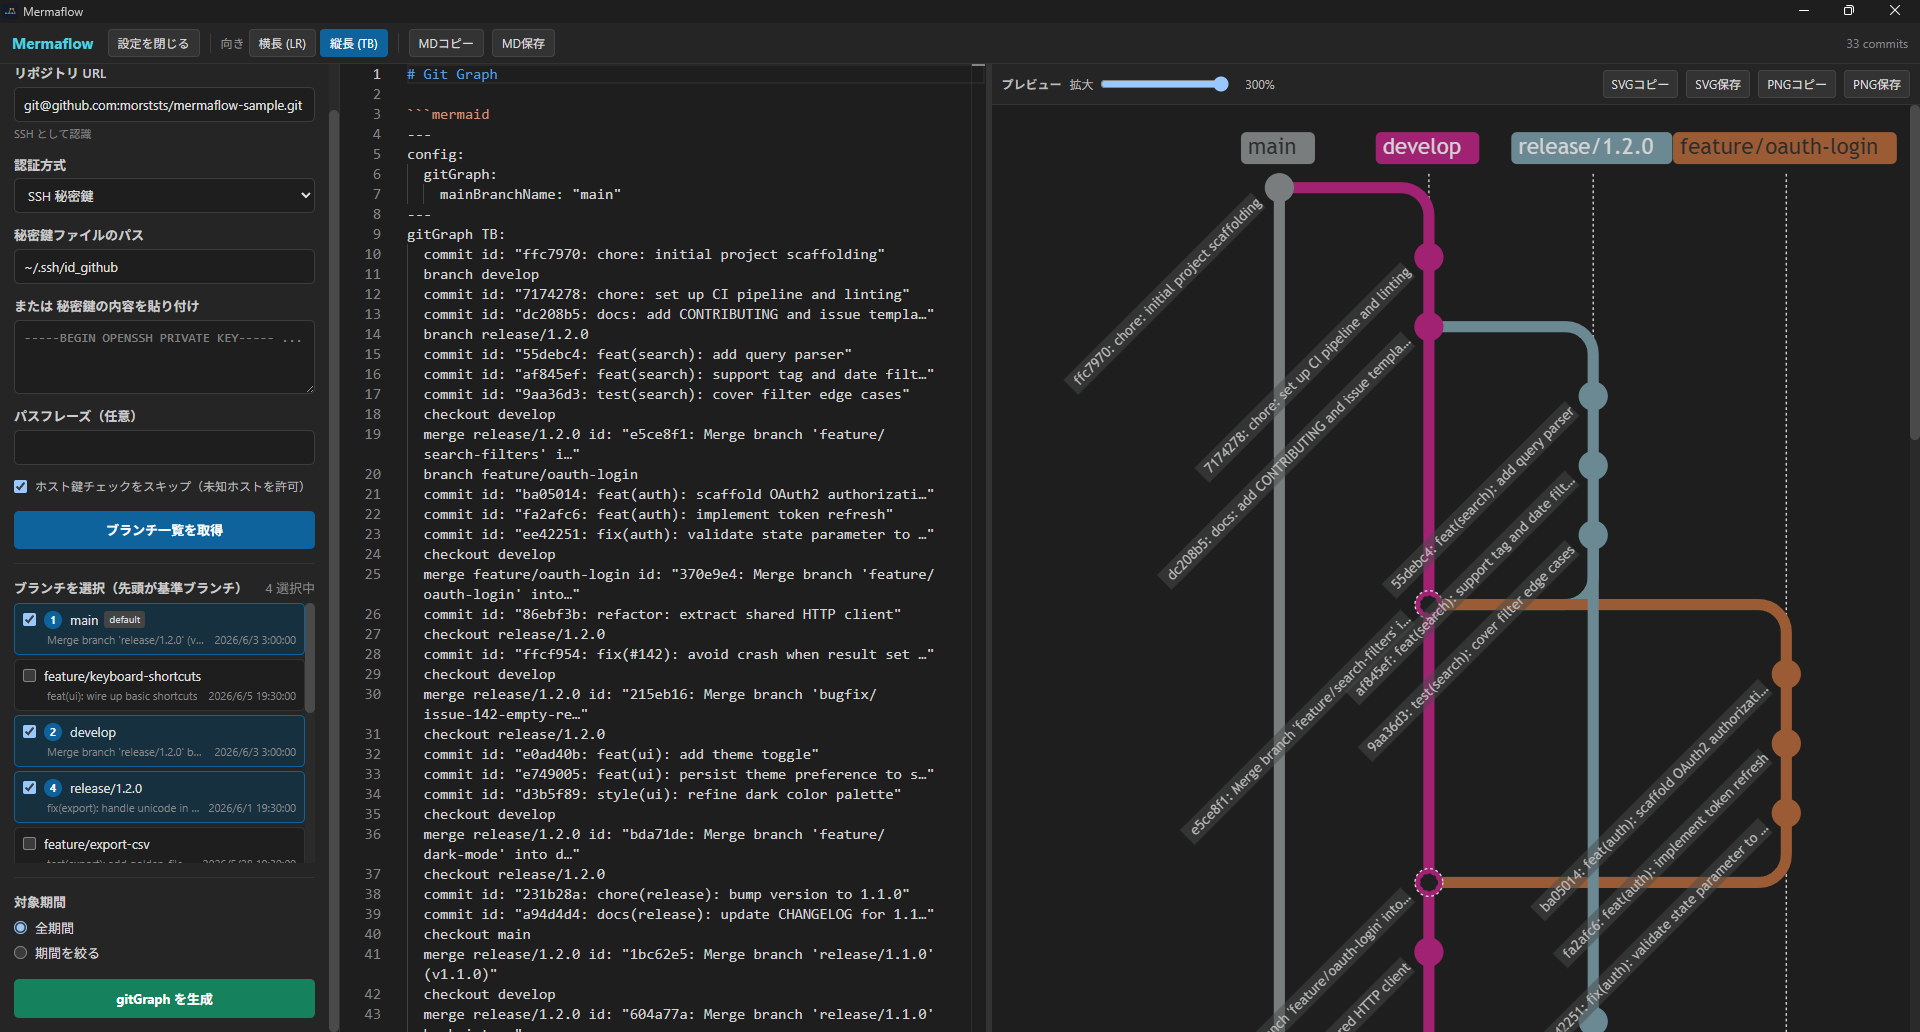
Task: Close the settings panel with 設定を閉じる
Action: pyautogui.click(x=153, y=44)
